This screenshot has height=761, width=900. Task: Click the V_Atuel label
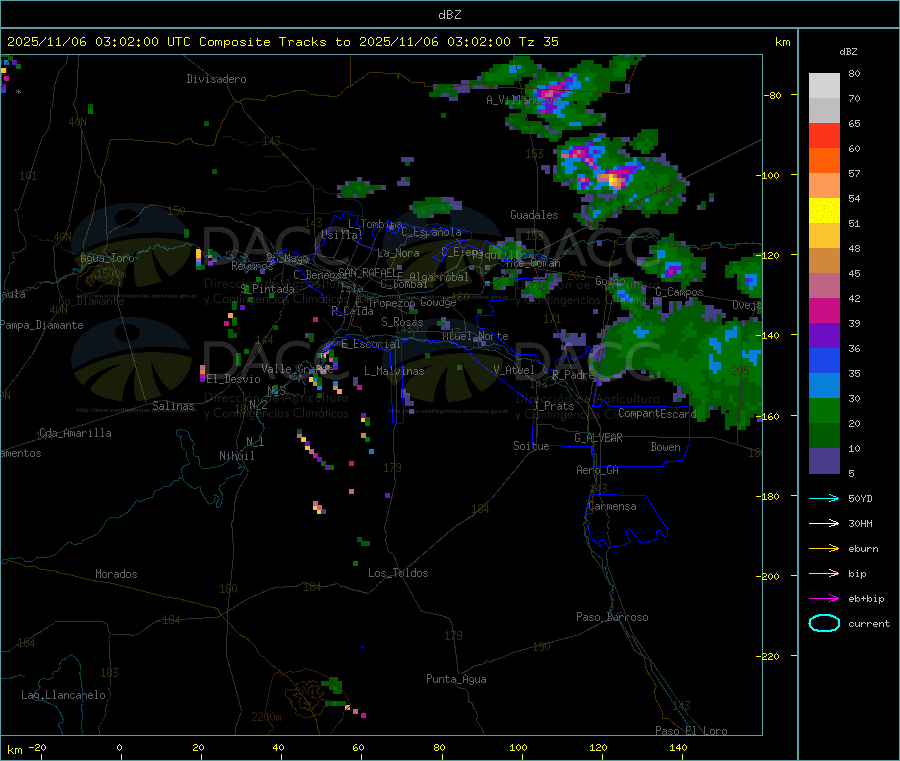tap(514, 370)
